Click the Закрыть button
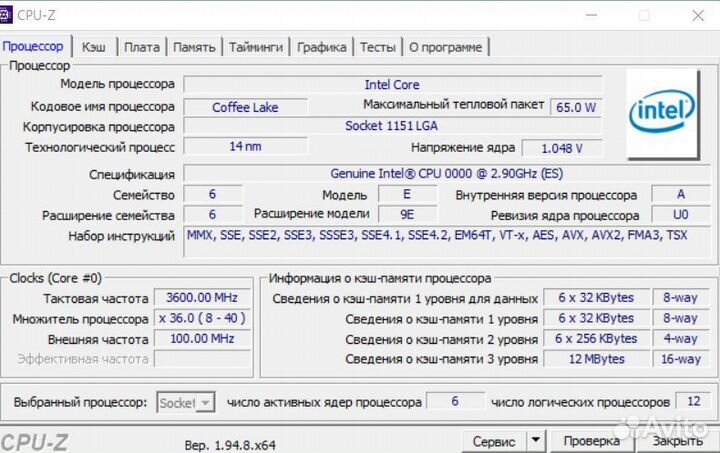Image resolution: width=720 pixels, height=453 pixels. click(678, 441)
